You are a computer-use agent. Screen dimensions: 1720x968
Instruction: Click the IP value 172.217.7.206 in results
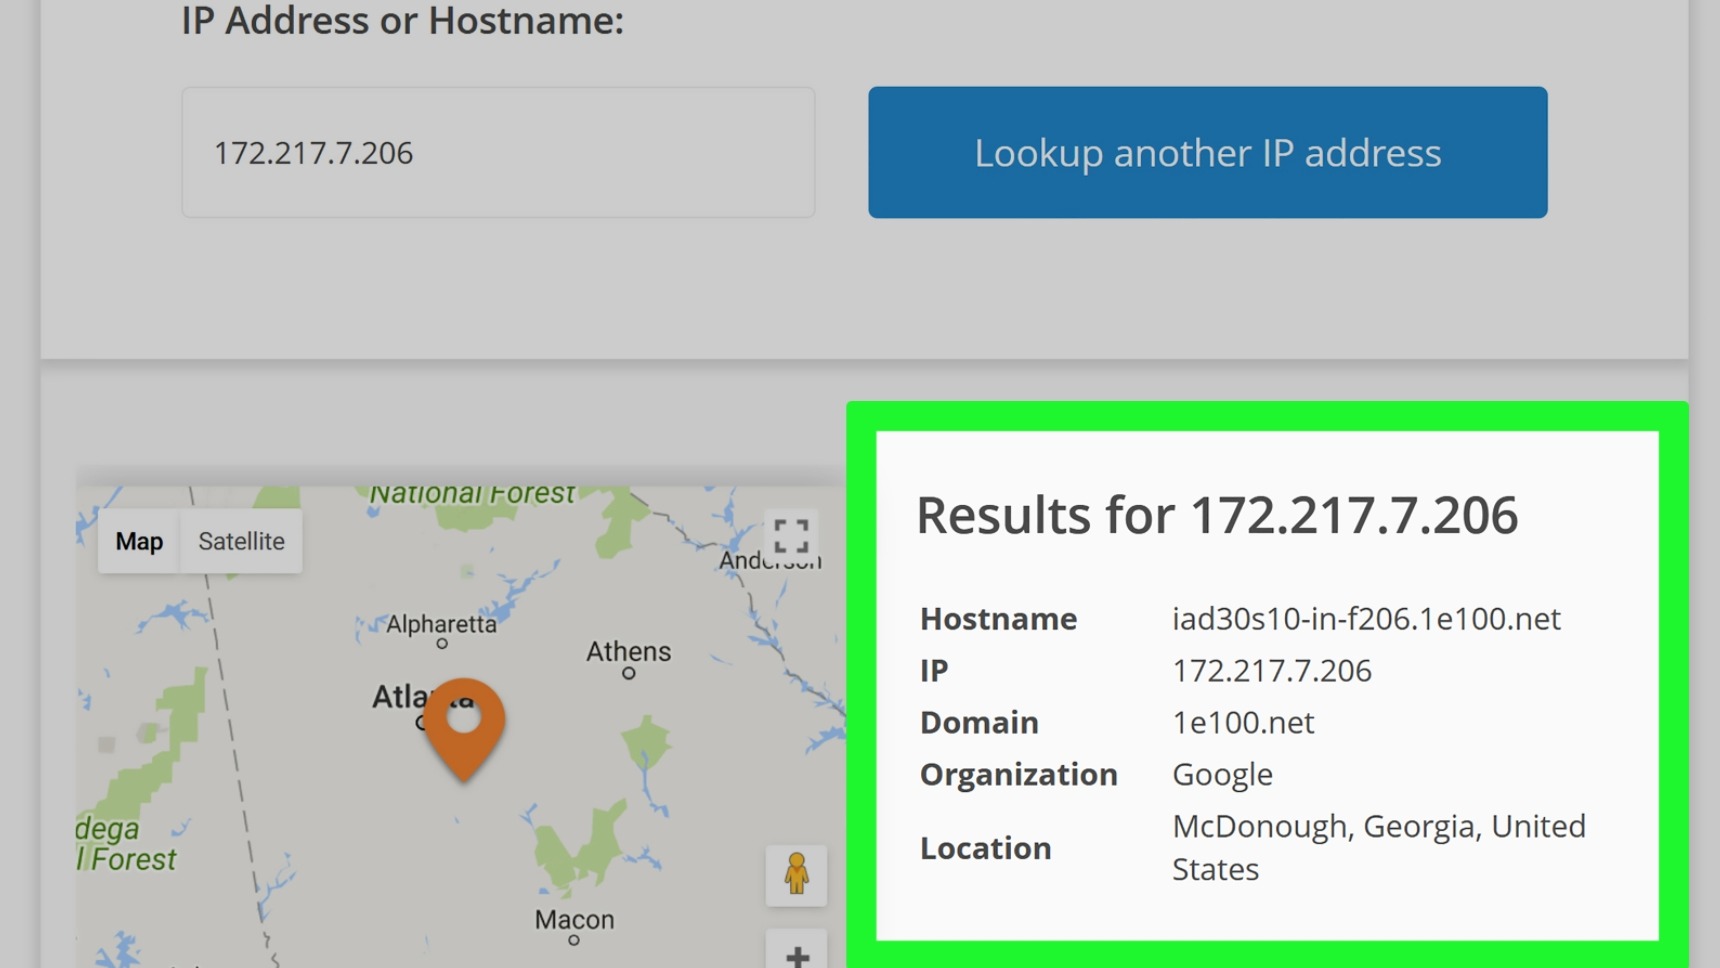1272,670
